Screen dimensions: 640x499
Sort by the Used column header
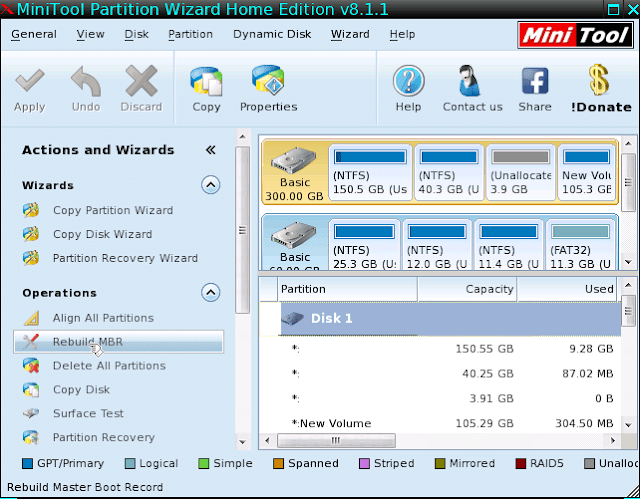(x=567, y=289)
